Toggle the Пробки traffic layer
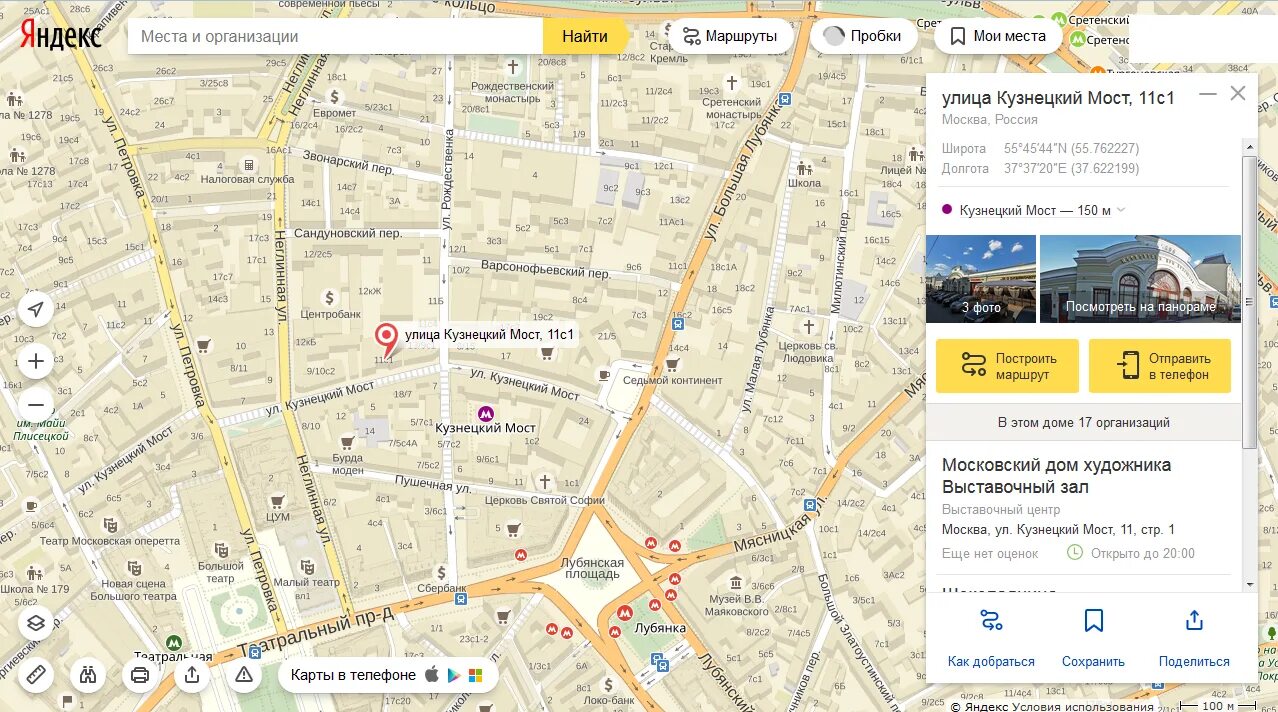The height and width of the screenshot is (712, 1278). pyautogui.click(x=862, y=36)
